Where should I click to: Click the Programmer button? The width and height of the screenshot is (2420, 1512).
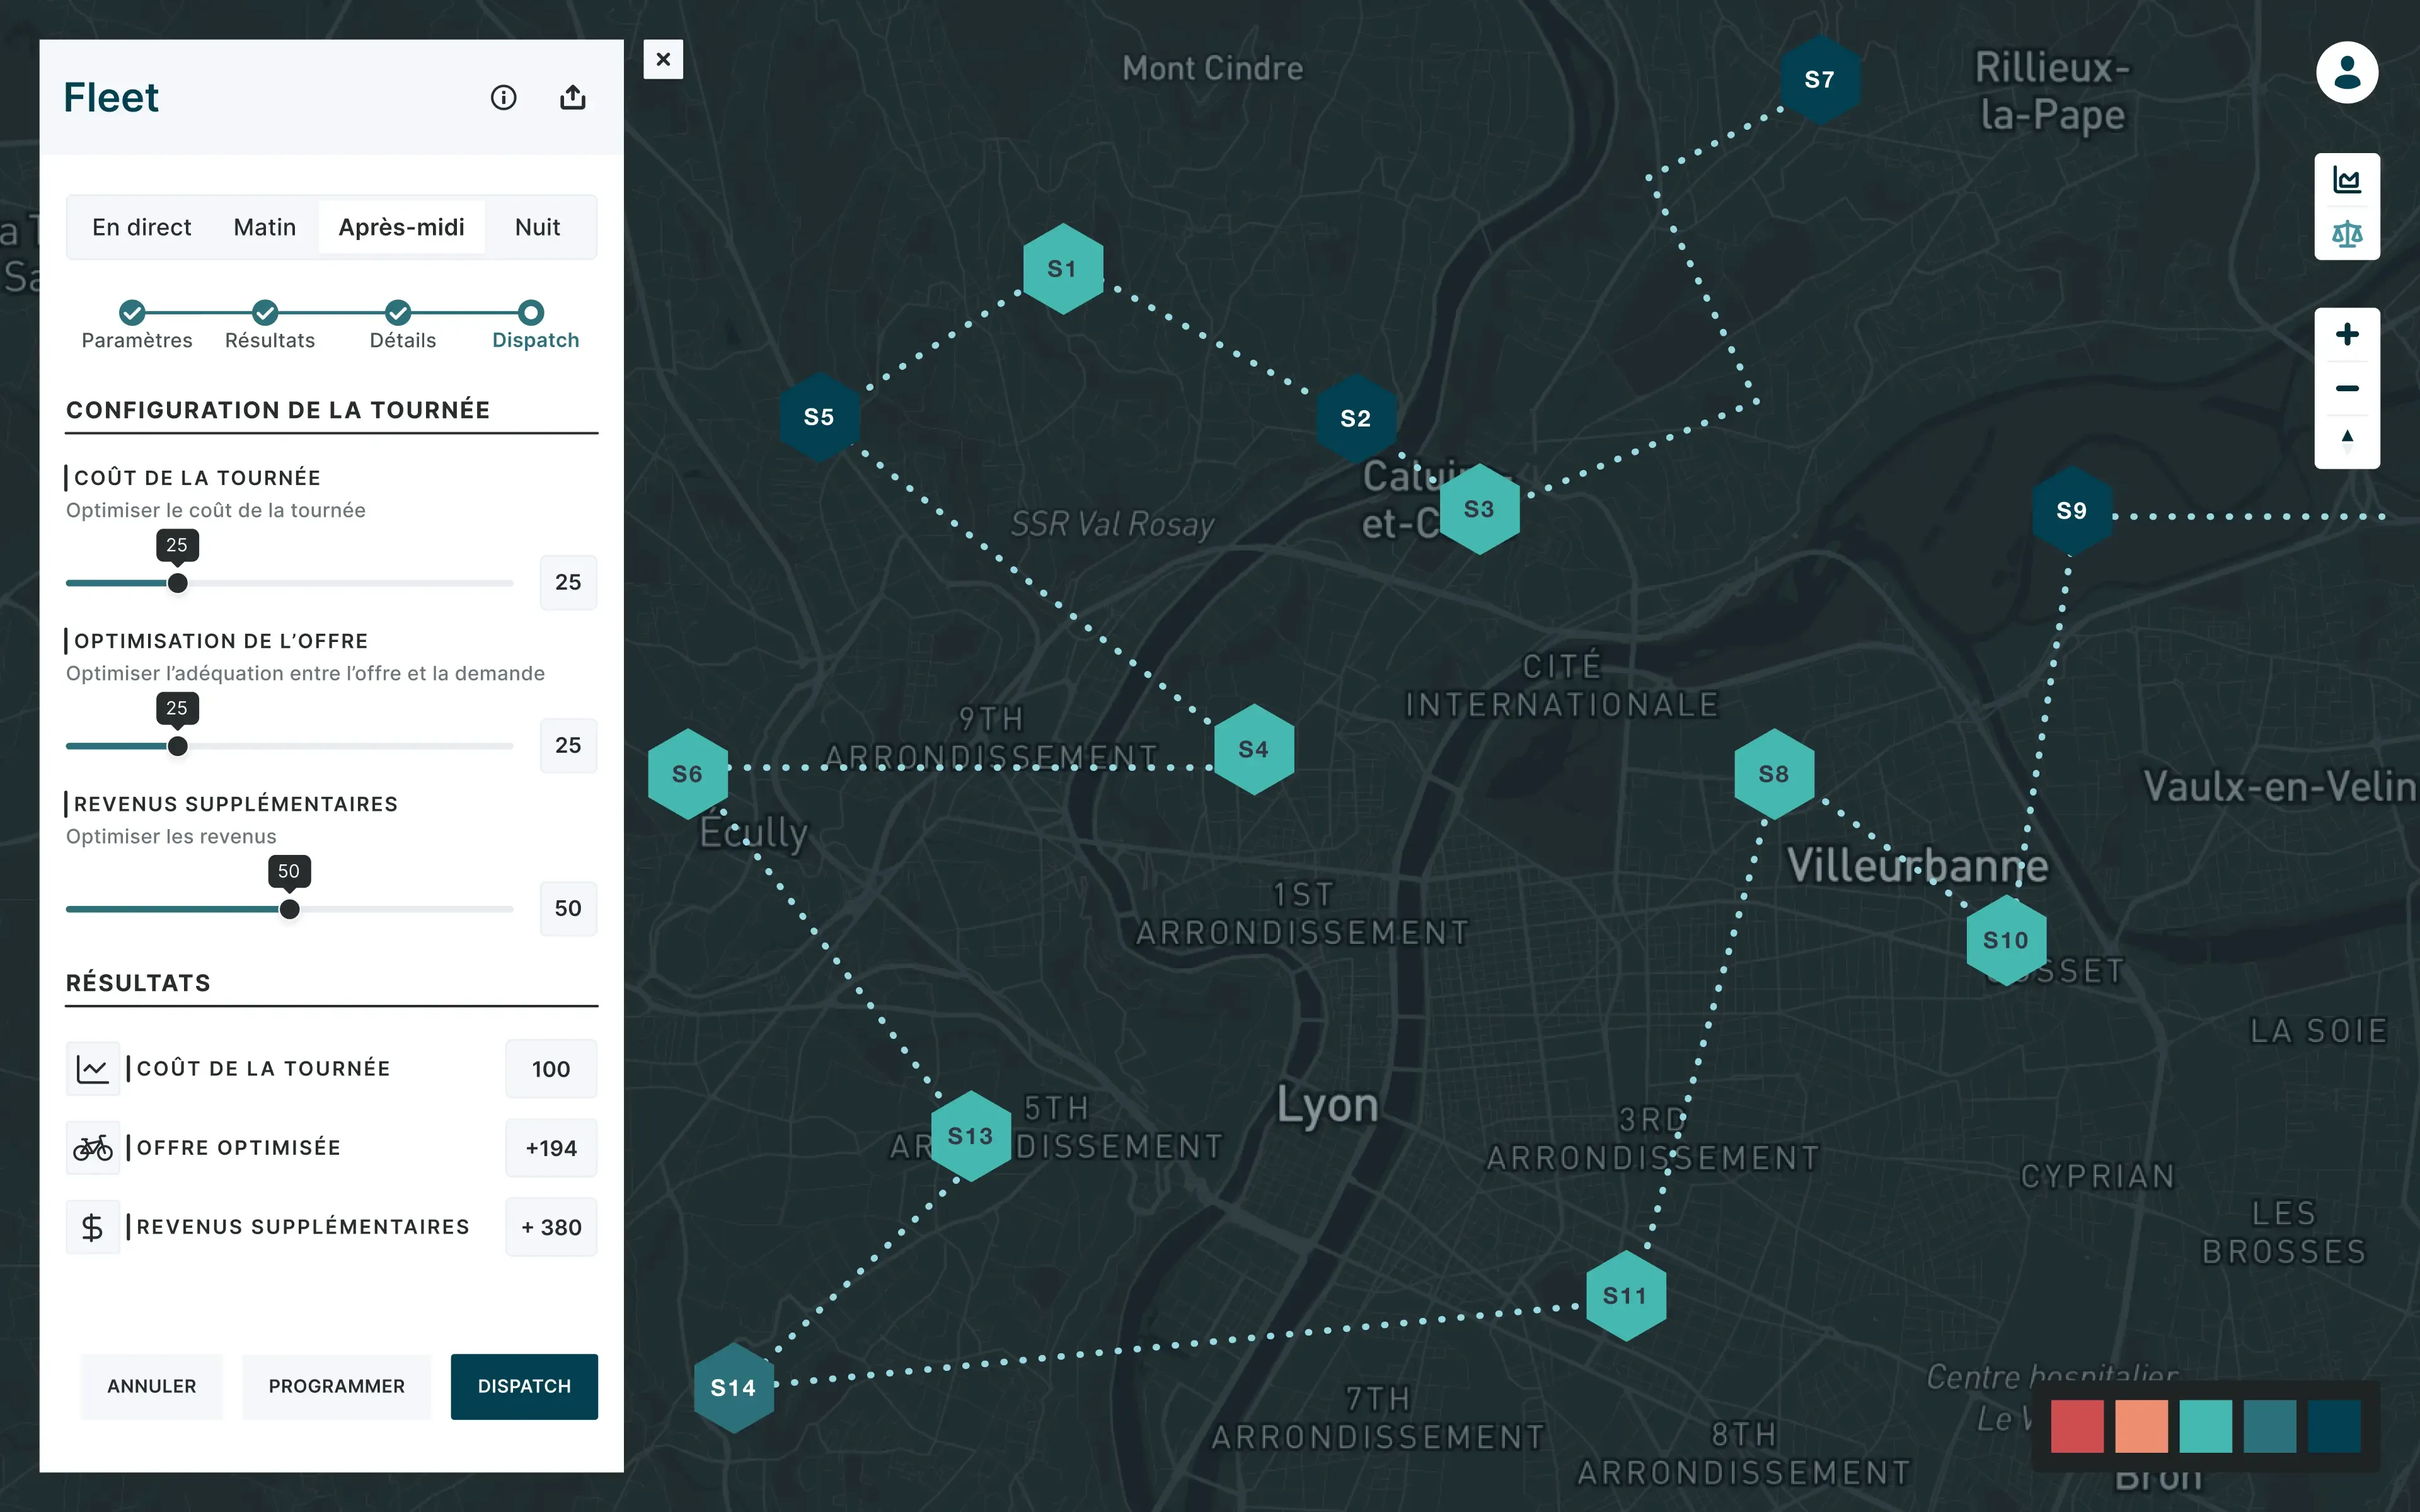(x=336, y=1386)
